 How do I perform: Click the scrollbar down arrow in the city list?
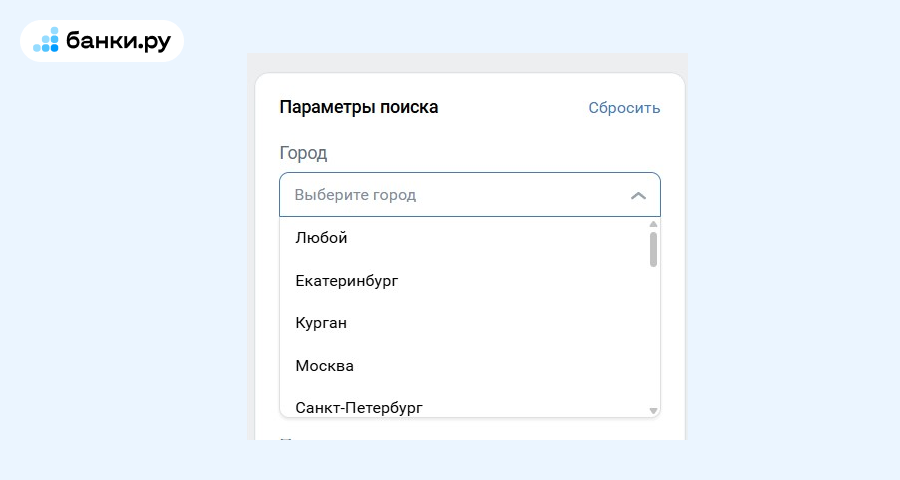653,411
